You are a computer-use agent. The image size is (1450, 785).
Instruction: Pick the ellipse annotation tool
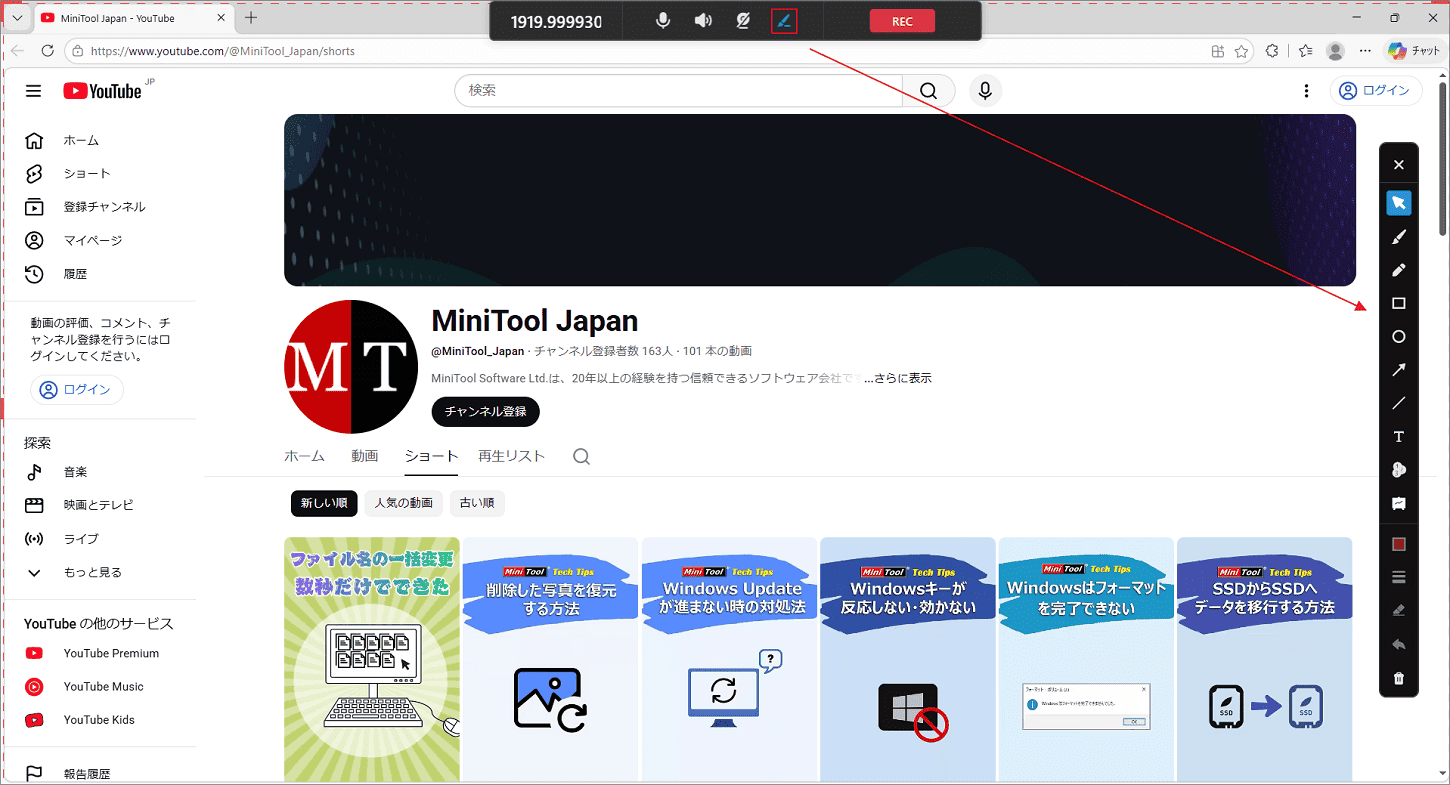[x=1399, y=337]
